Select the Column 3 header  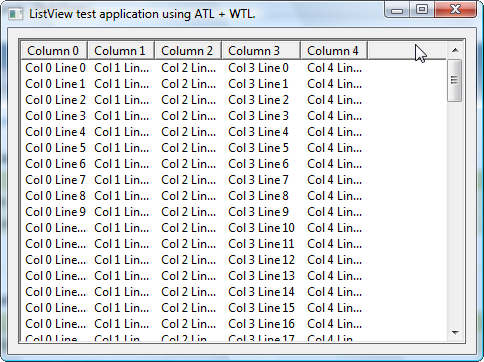click(x=261, y=51)
